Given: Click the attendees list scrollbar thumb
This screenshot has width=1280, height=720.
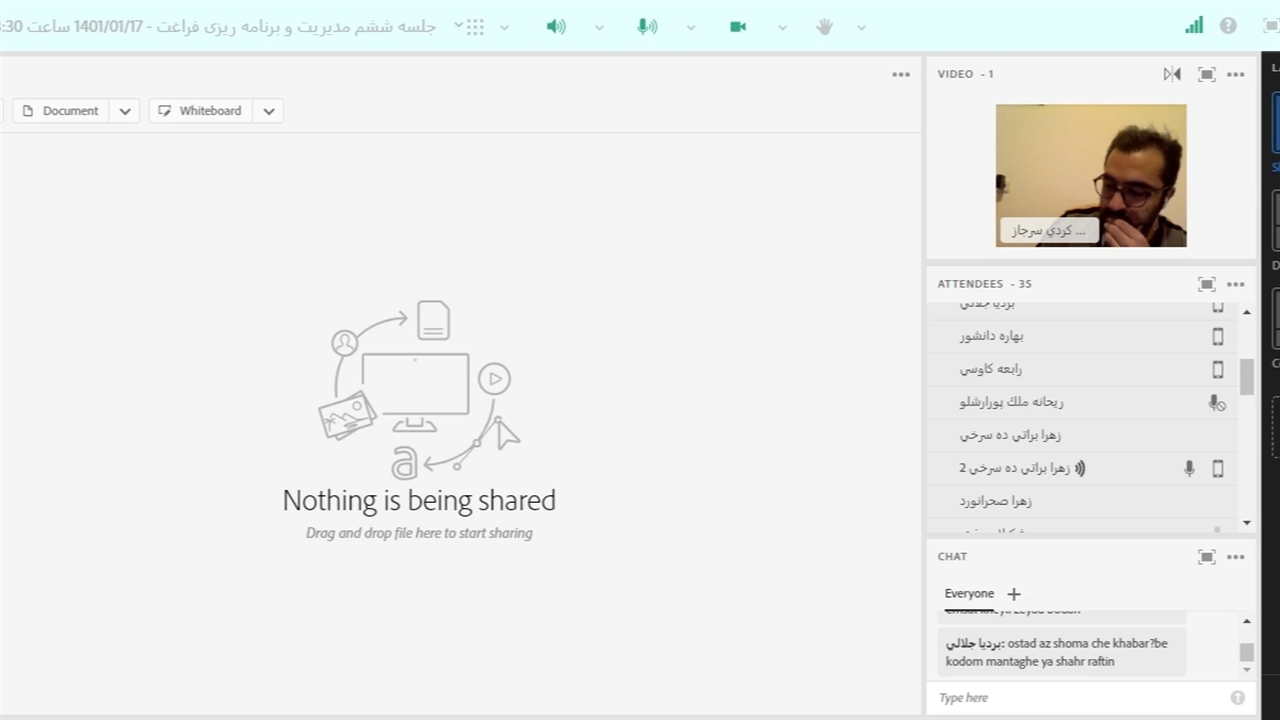Looking at the screenshot, I should [x=1246, y=377].
